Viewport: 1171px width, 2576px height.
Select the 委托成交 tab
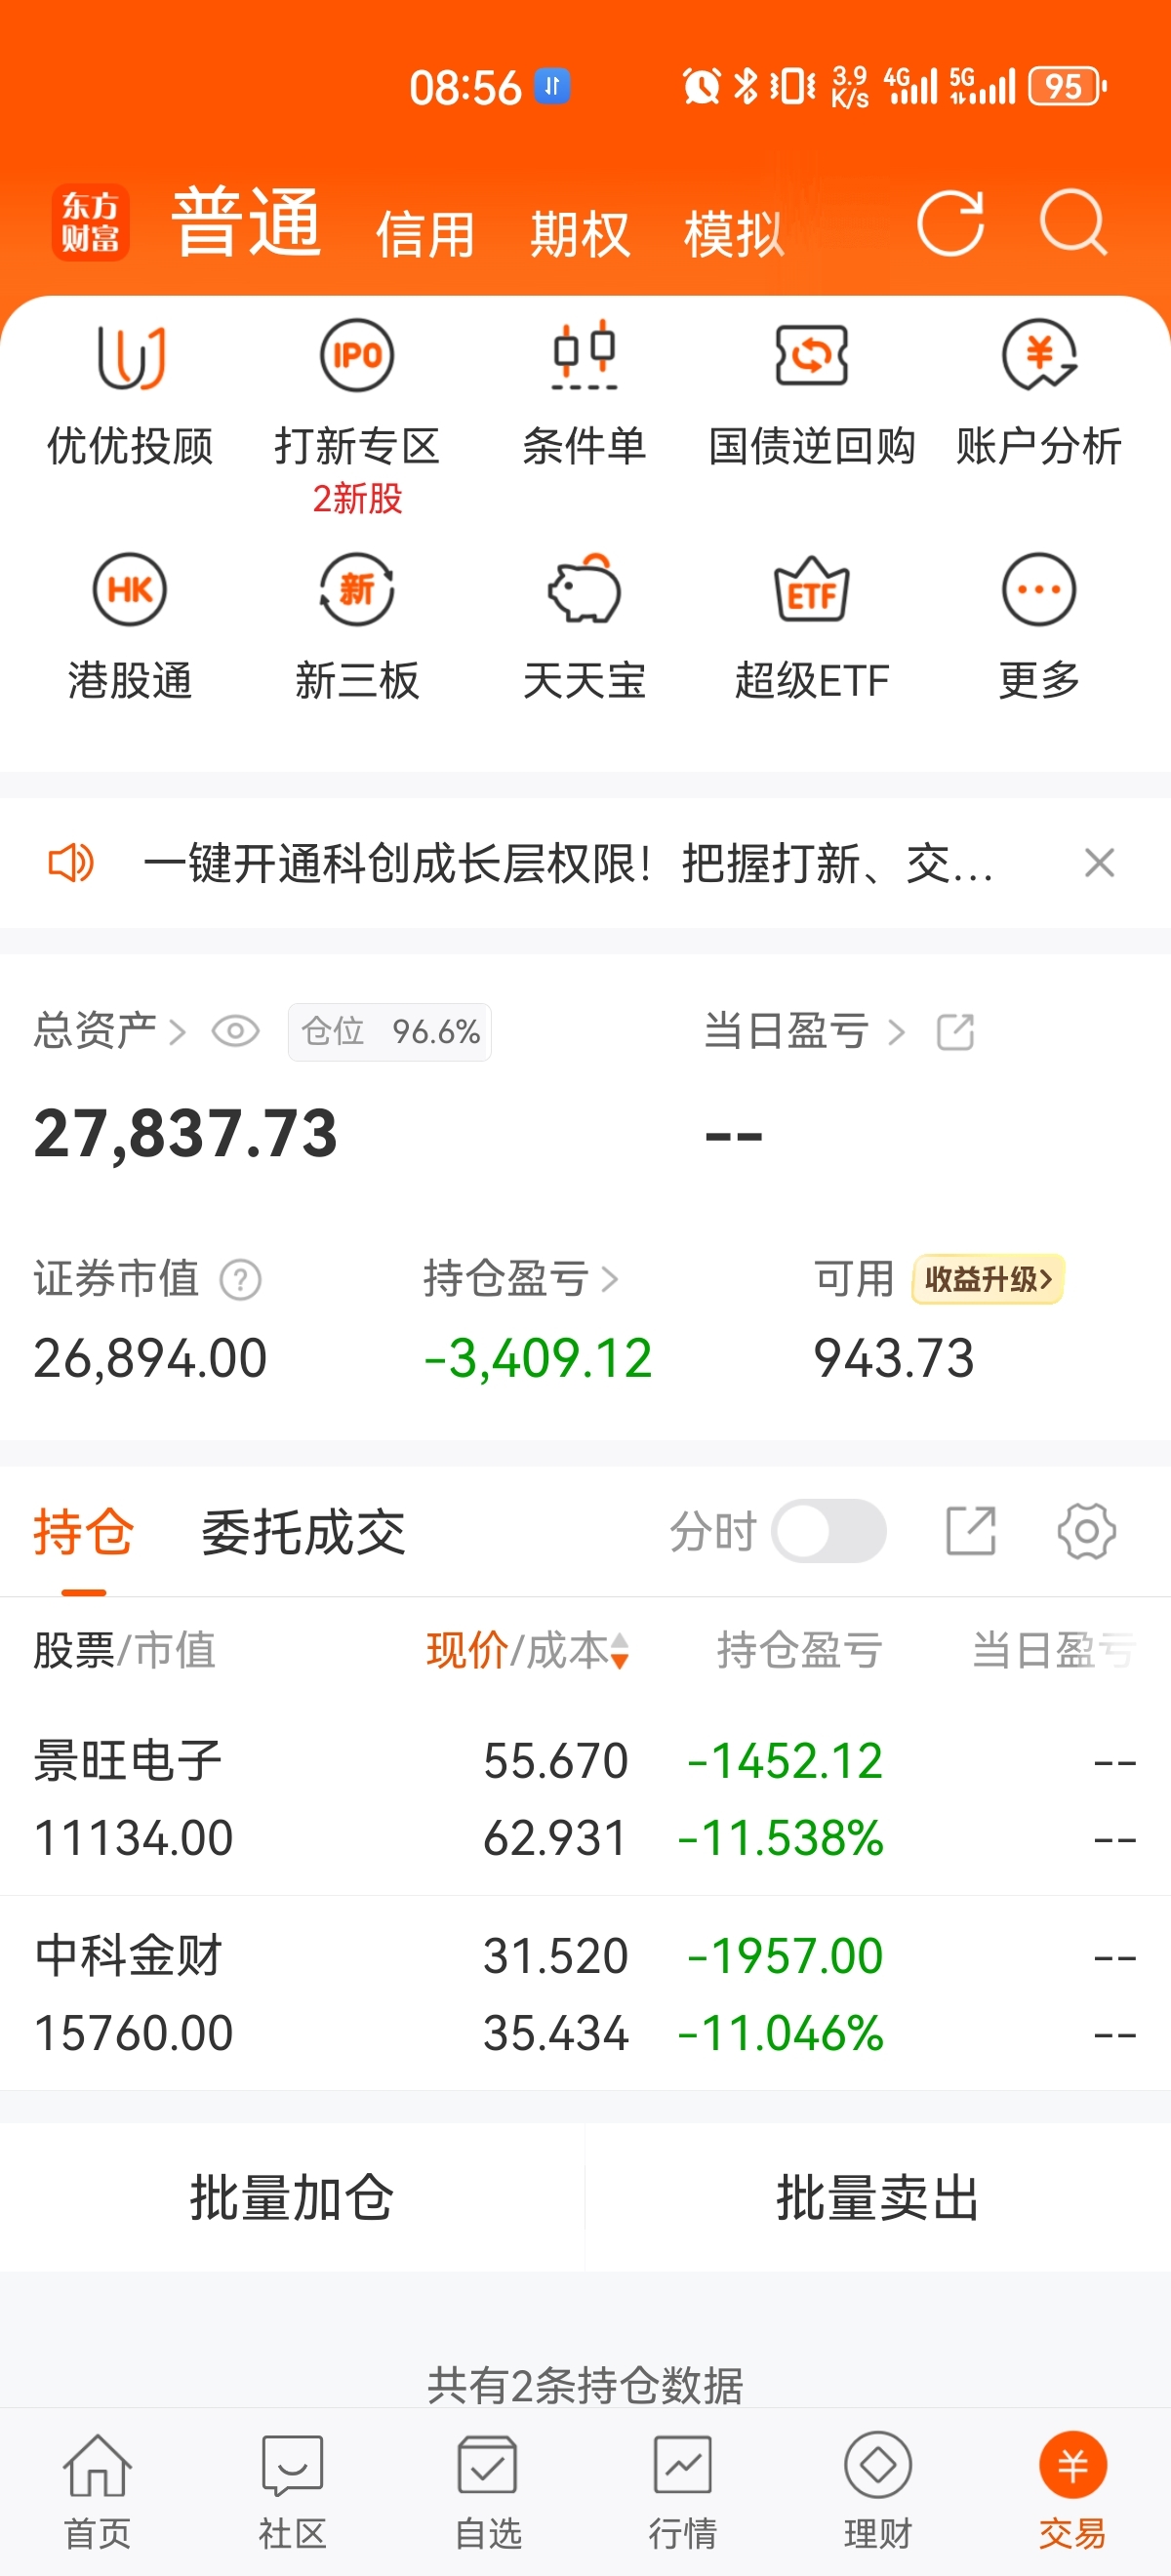pos(303,1531)
